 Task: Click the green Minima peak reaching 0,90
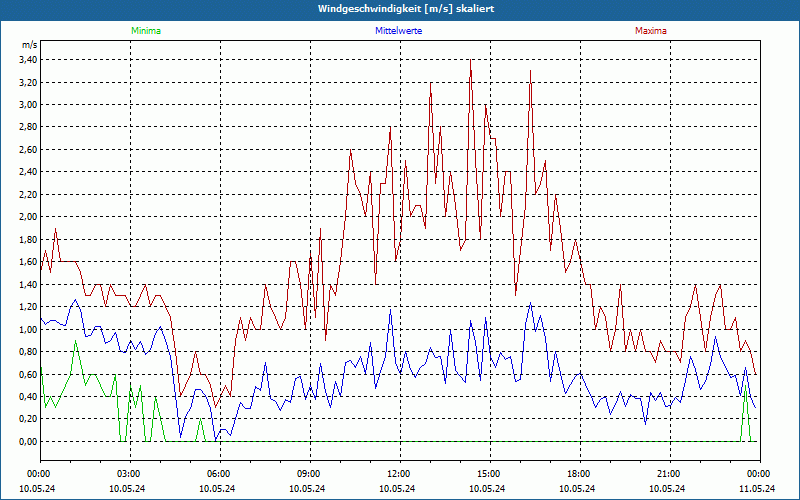point(76,341)
